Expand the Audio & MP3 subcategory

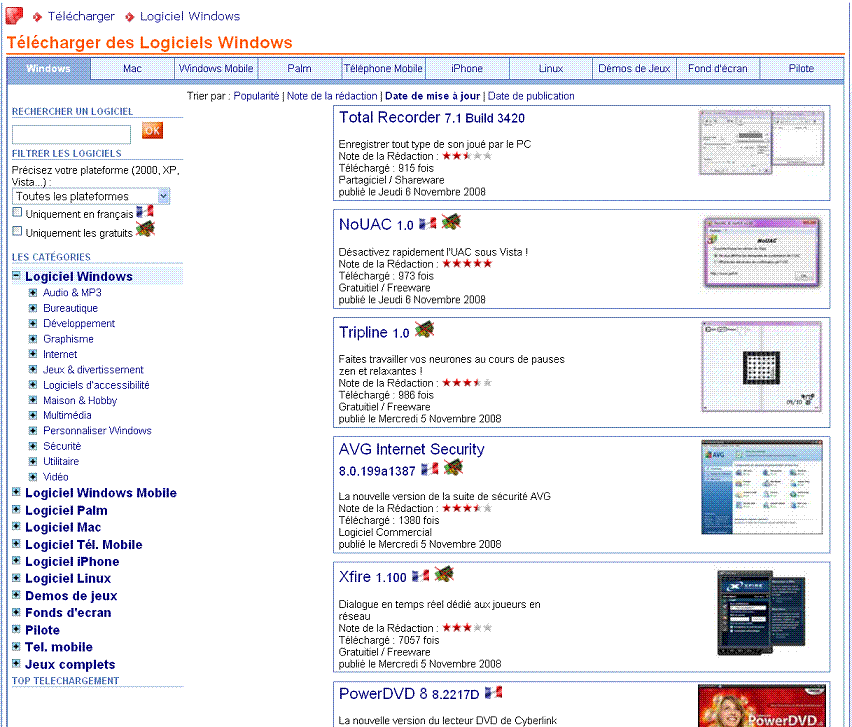[33, 292]
